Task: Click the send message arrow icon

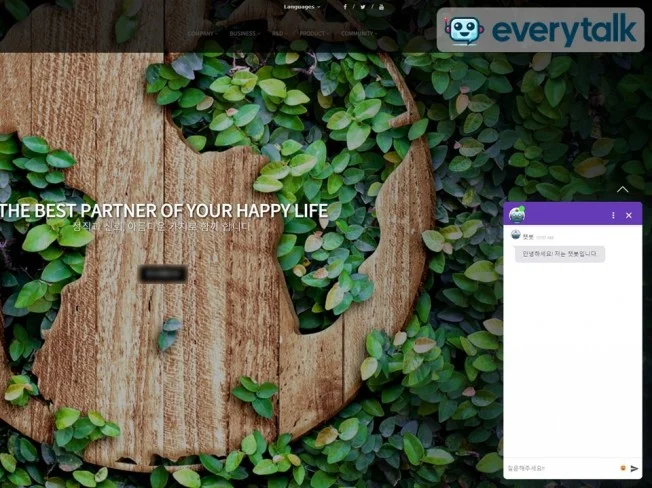Action: point(634,468)
